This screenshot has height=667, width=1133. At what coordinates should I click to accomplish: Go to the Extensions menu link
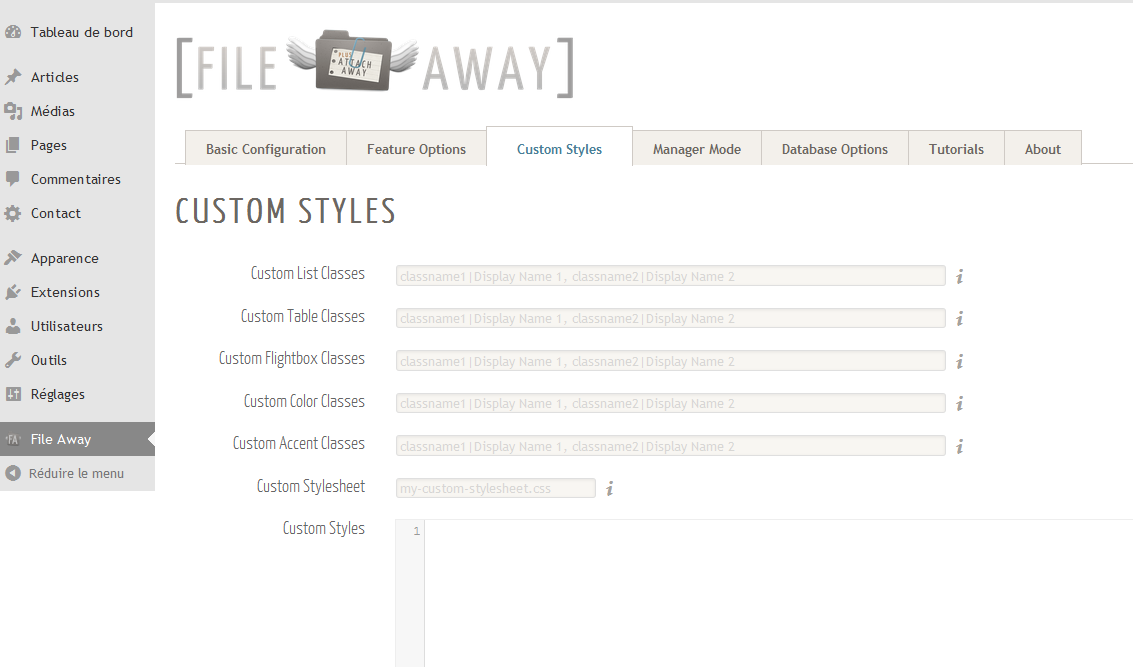tap(65, 292)
